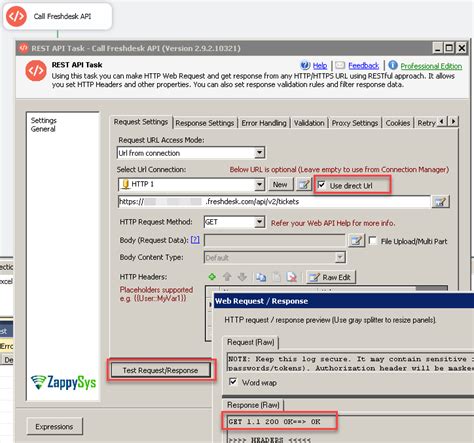Minimize the REST API Task window

[438, 48]
